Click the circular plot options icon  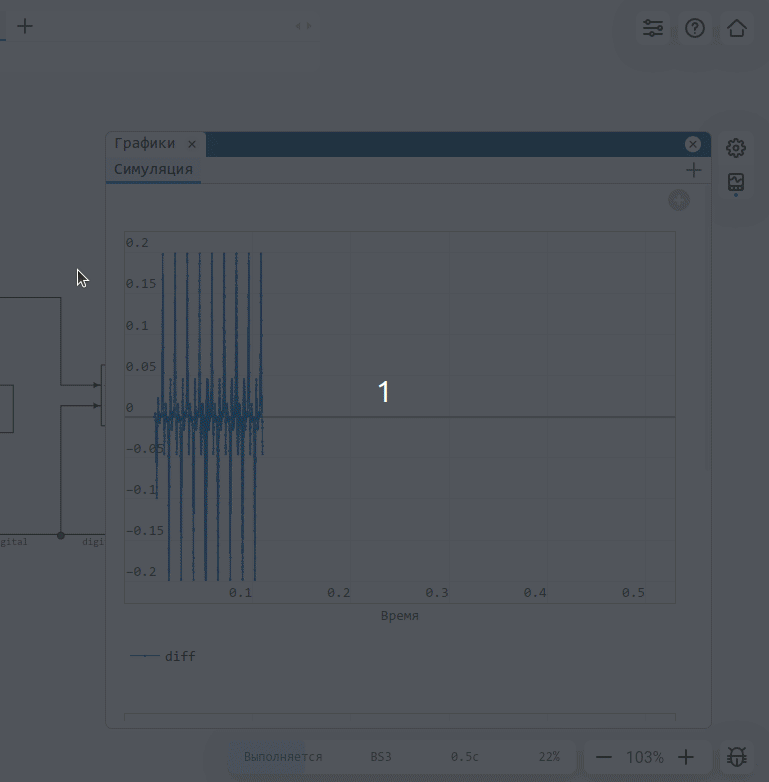pos(679,200)
